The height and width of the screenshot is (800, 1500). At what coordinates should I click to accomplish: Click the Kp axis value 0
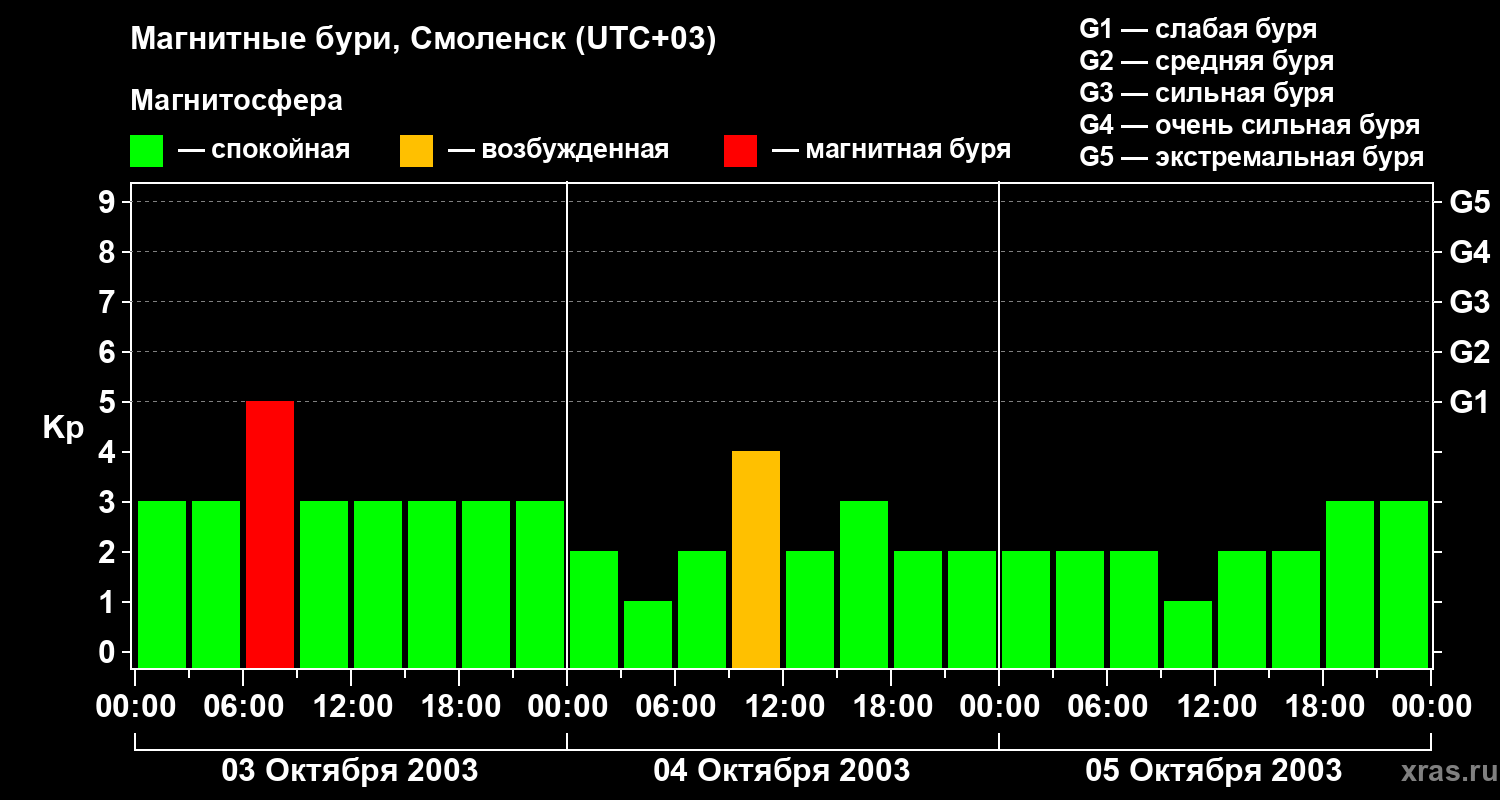109,652
